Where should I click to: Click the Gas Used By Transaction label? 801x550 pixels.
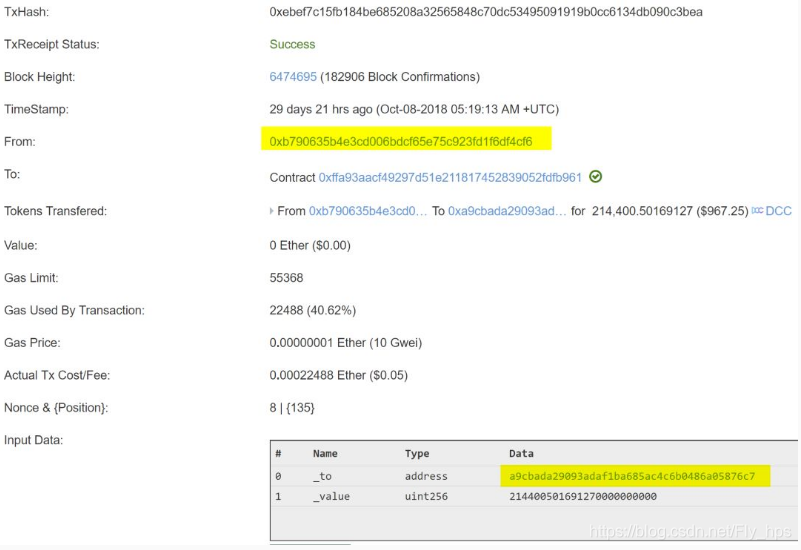pos(74,310)
